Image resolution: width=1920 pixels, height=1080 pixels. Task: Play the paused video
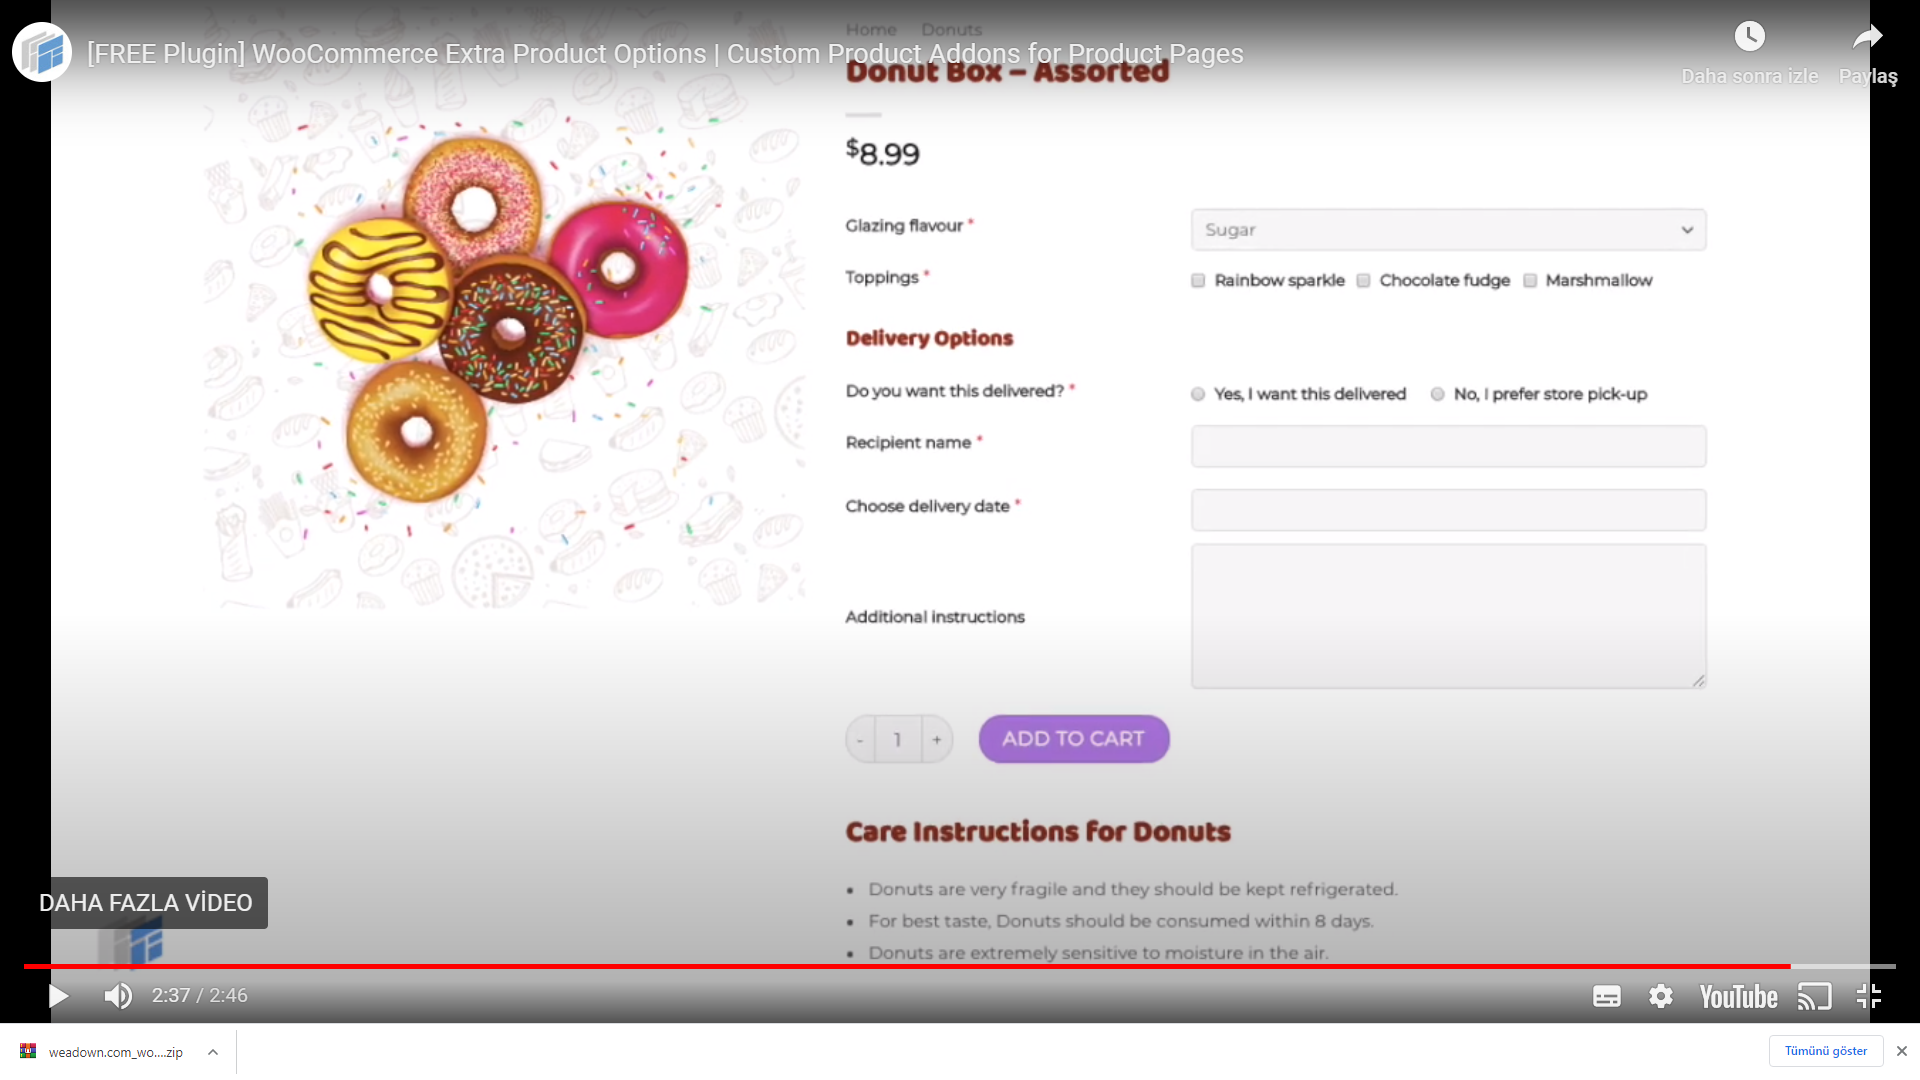pos(58,996)
